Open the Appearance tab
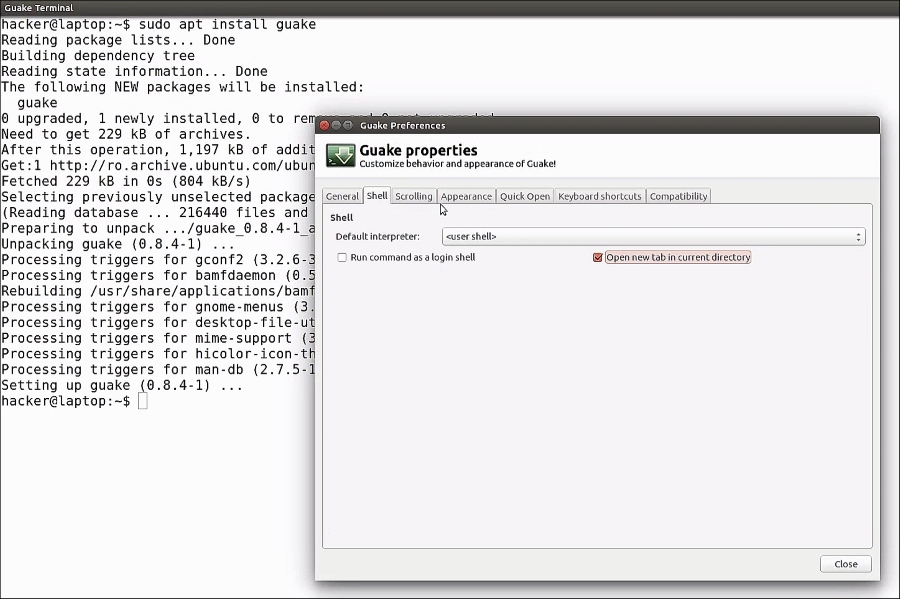Viewport: 900px width, 599px height. (x=466, y=196)
